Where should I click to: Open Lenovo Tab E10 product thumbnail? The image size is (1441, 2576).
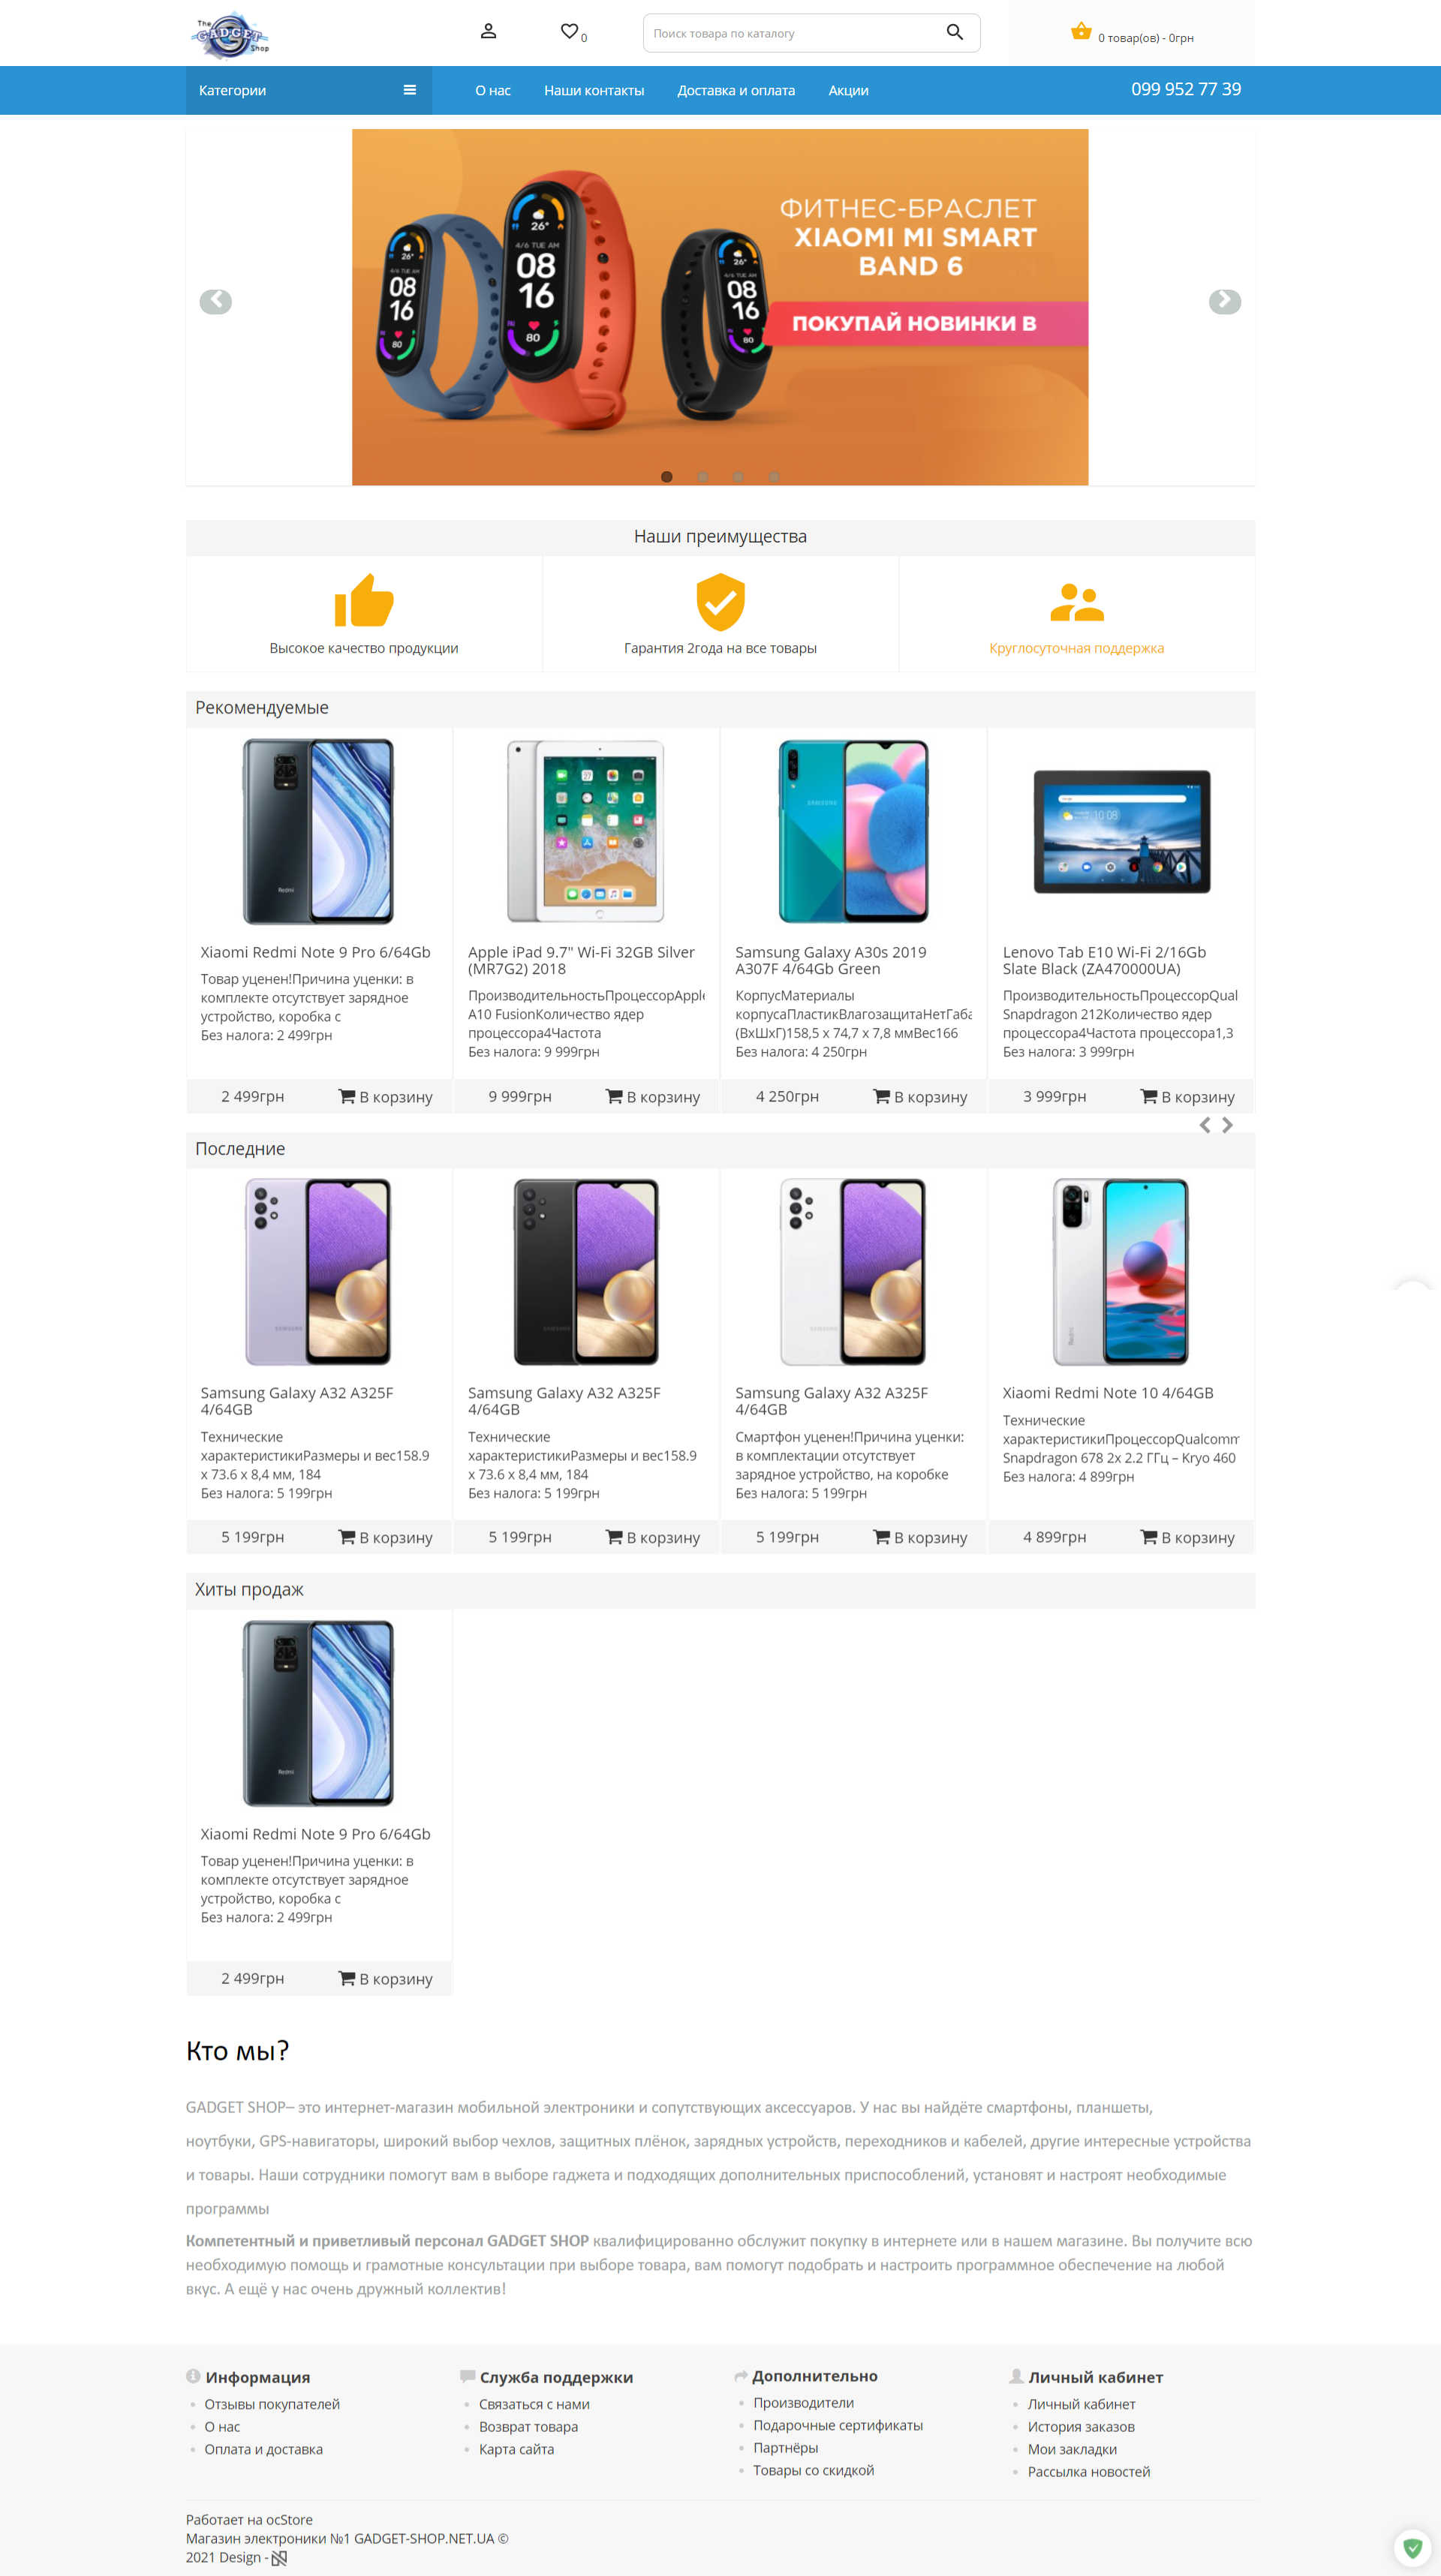1121,831
